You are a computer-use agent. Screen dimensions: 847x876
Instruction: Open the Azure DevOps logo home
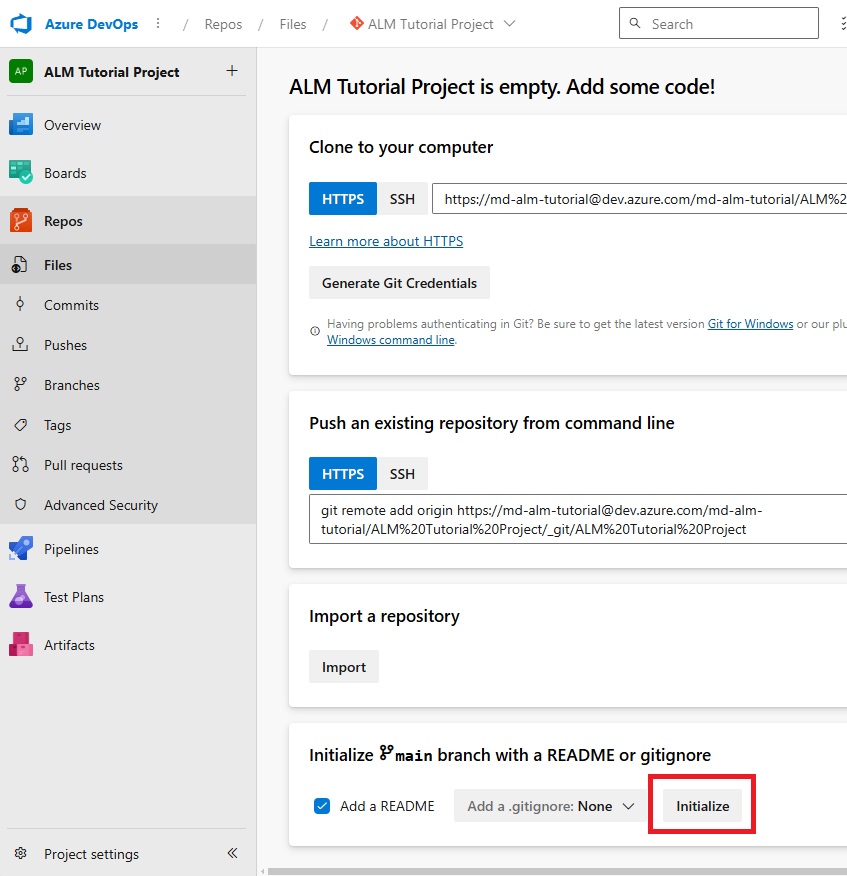pos(21,24)
